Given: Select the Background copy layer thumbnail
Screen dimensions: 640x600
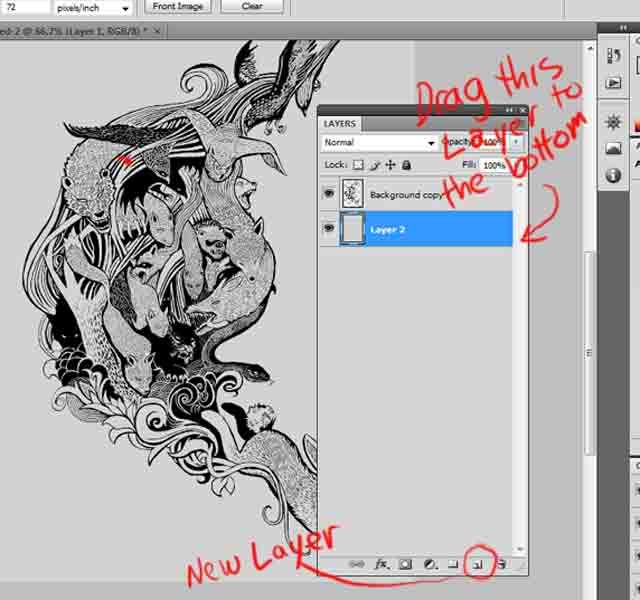Looking at the screenshot, I should [354, 194].
